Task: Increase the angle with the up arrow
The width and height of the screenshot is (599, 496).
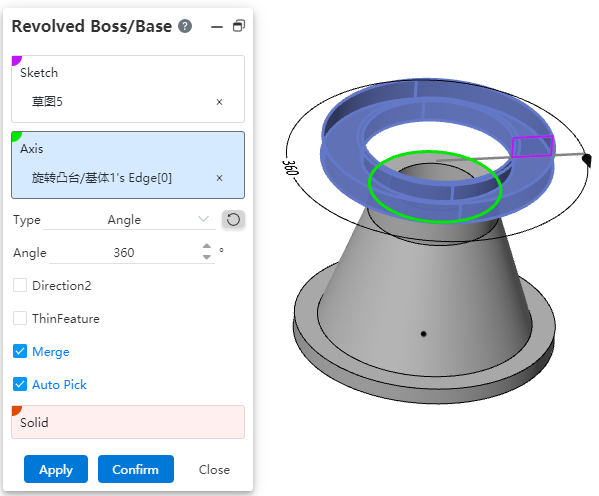Action: click(x=207, y=246)
